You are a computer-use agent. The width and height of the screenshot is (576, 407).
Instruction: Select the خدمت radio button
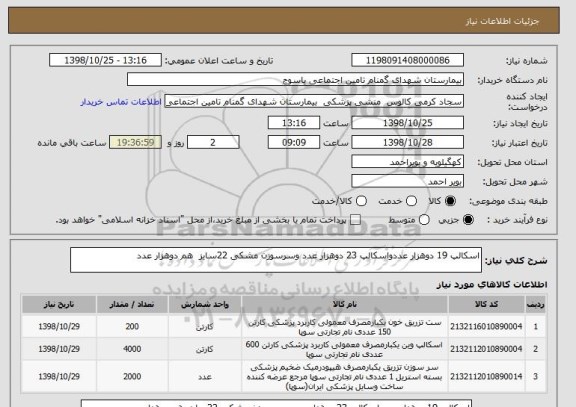pos(411,201)
